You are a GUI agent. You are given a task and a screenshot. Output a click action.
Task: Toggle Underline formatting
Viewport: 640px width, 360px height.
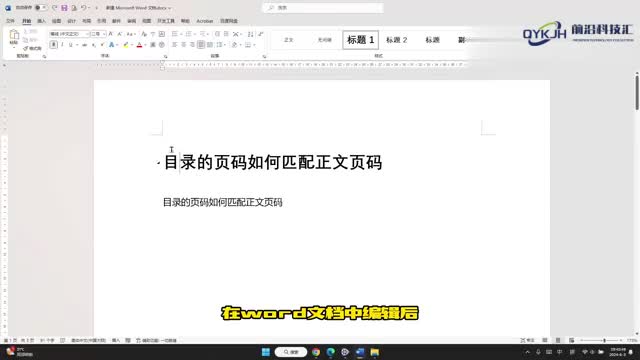click(71, 45)
